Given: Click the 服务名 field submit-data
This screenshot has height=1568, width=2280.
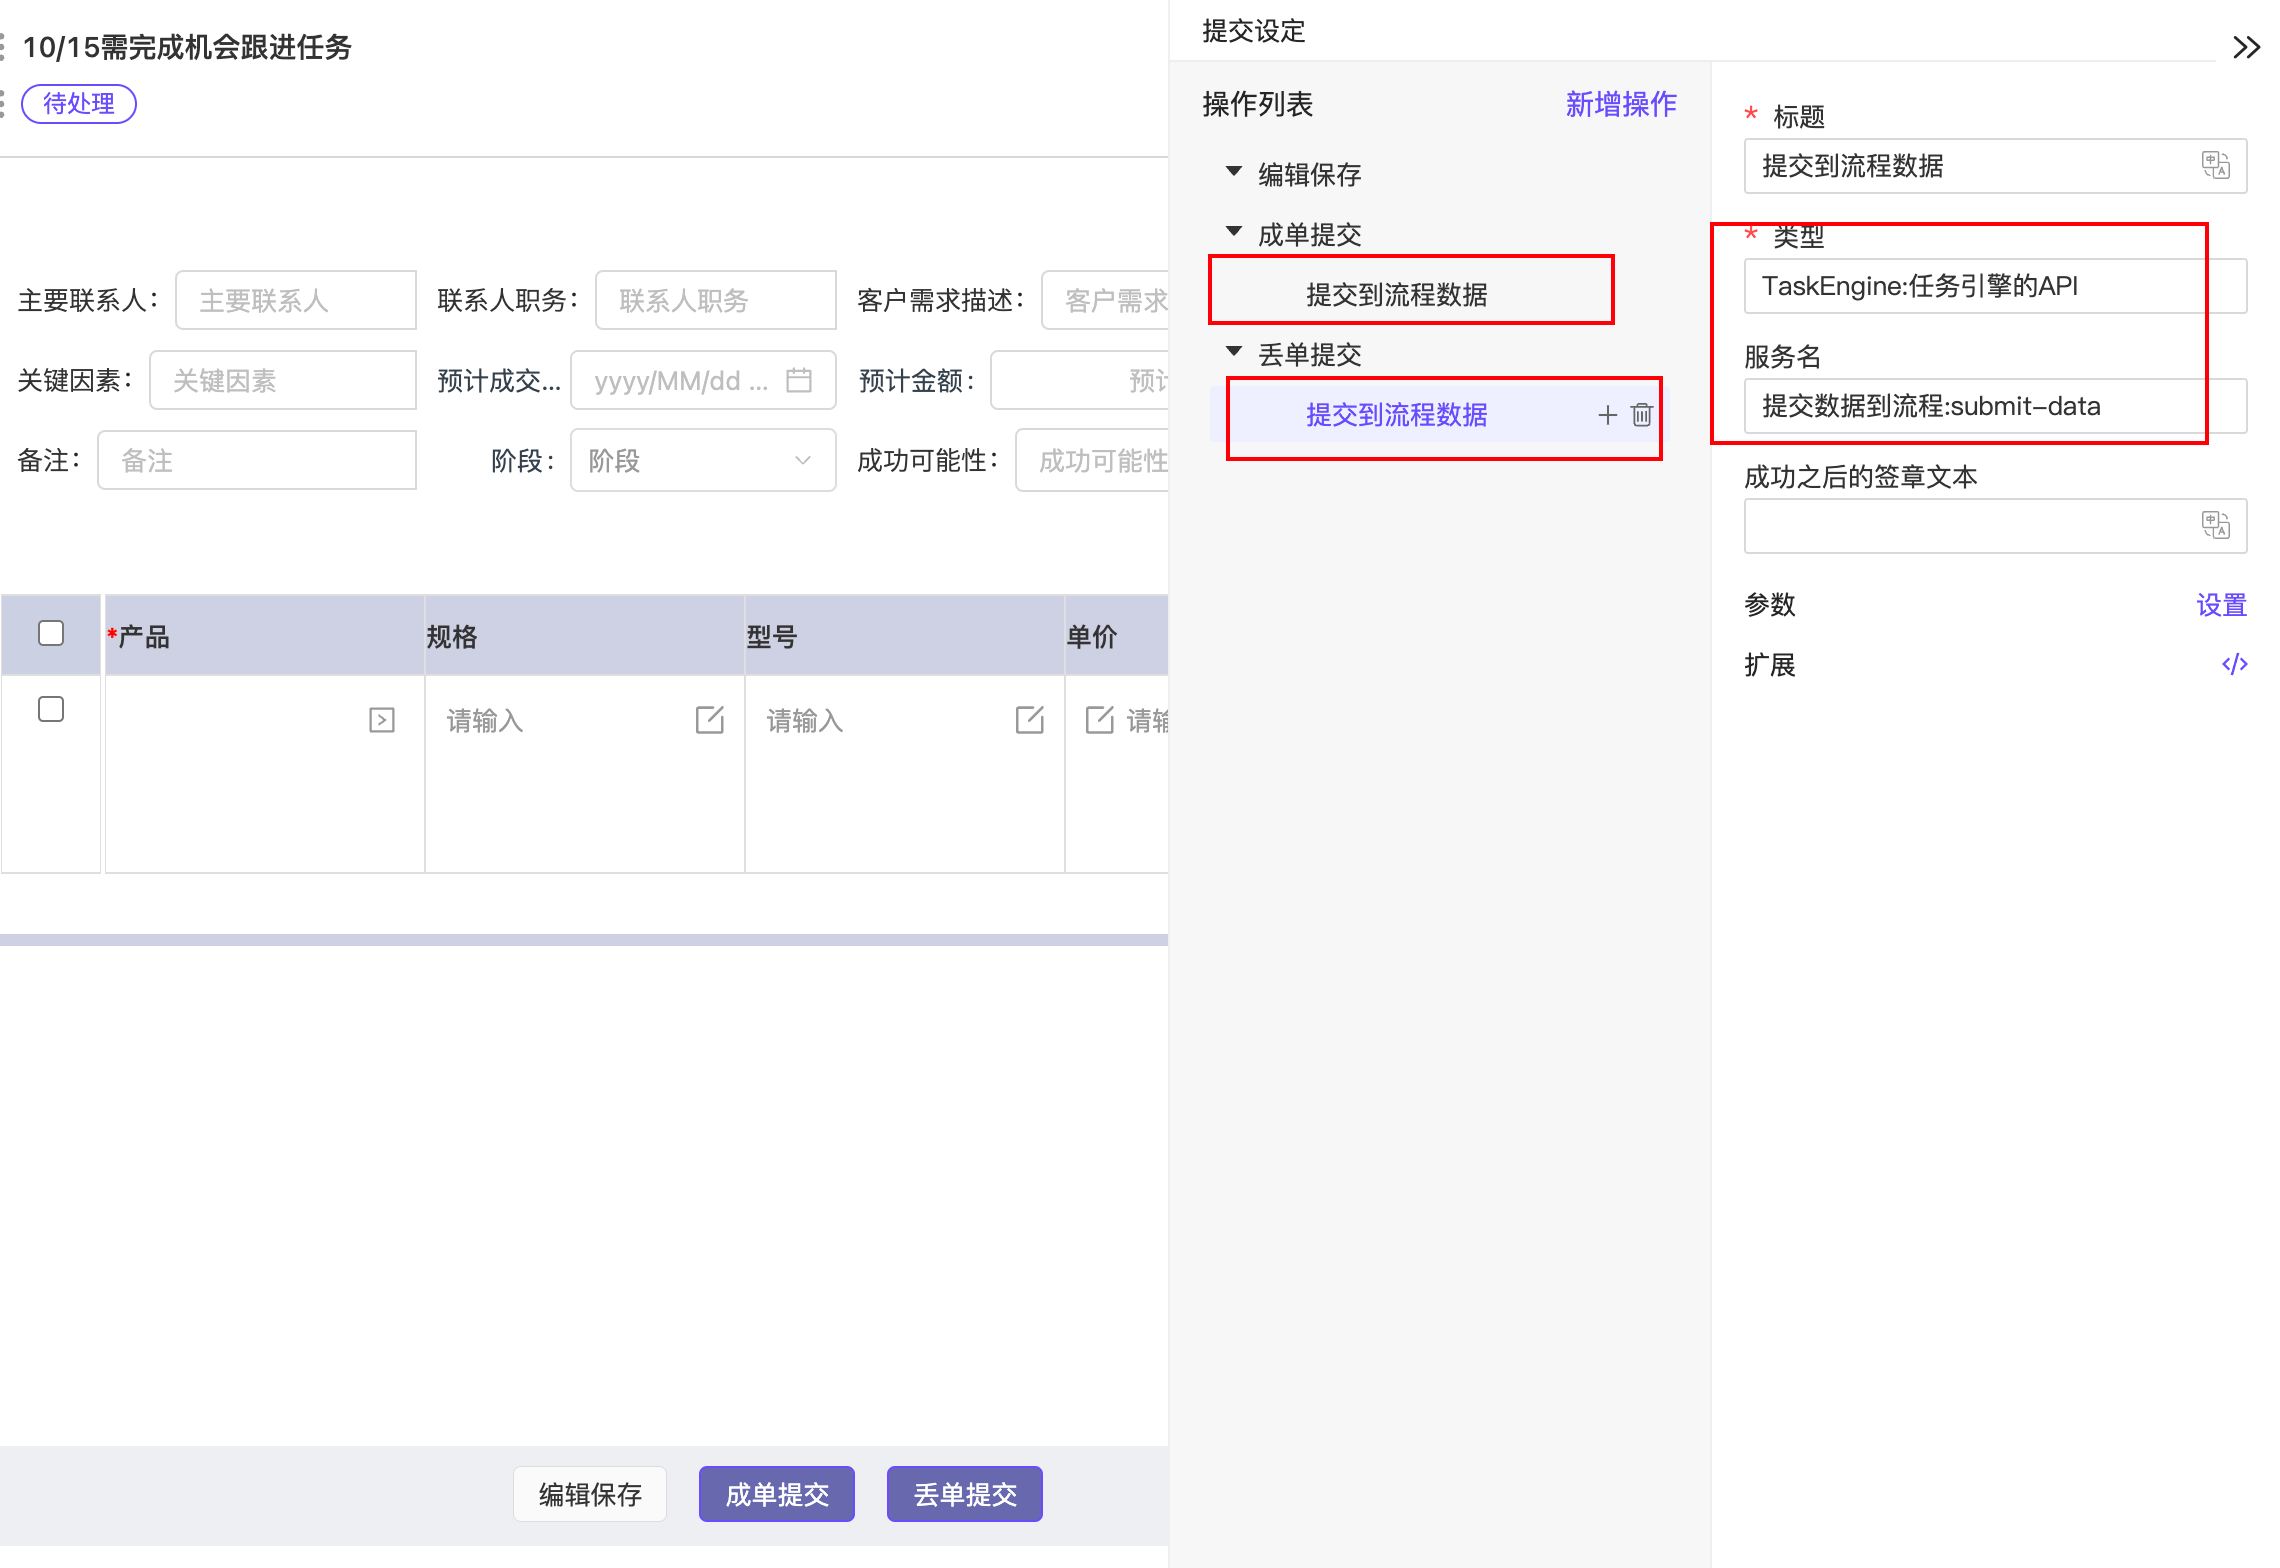Looking at the screenshot, I should [1995, 406].
